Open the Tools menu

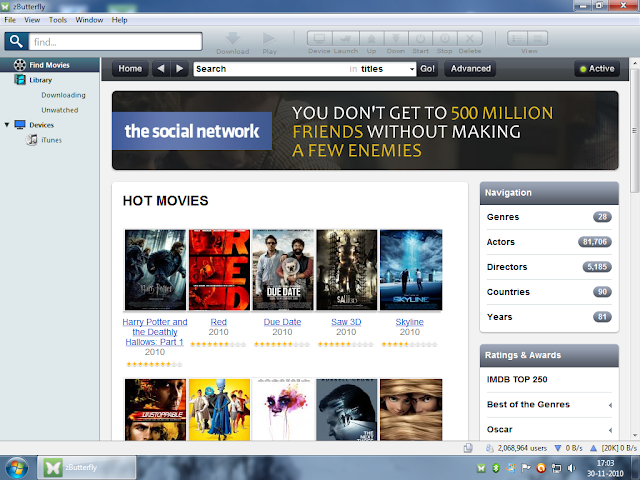point(58,20)
